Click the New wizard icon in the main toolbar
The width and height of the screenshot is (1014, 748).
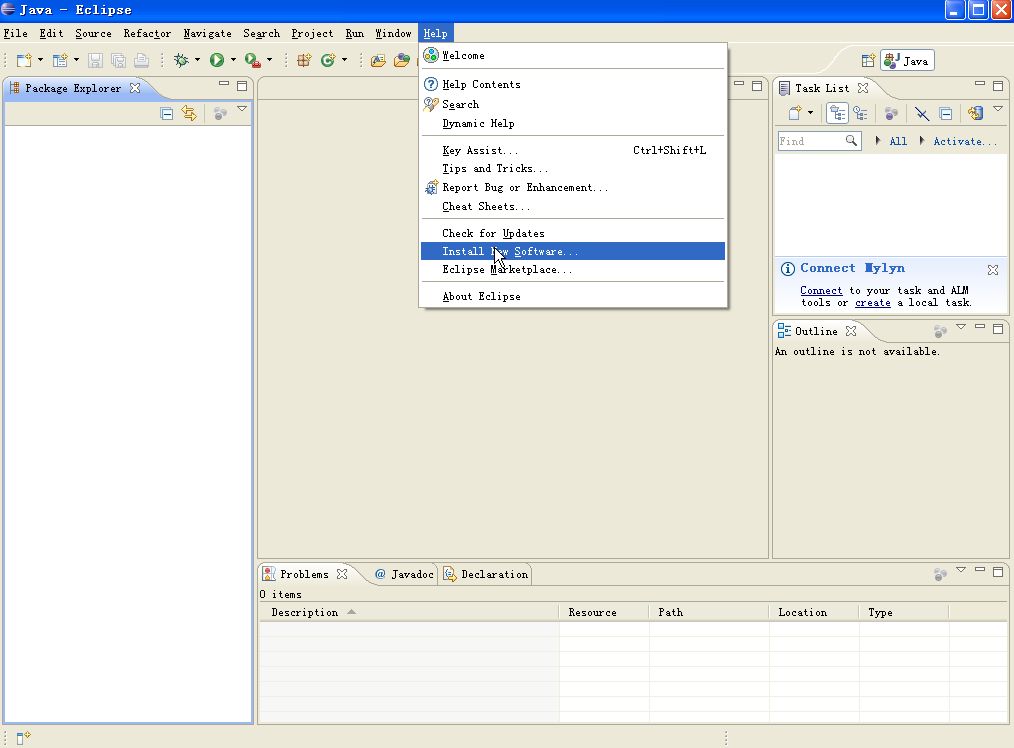tap(24, 60)
